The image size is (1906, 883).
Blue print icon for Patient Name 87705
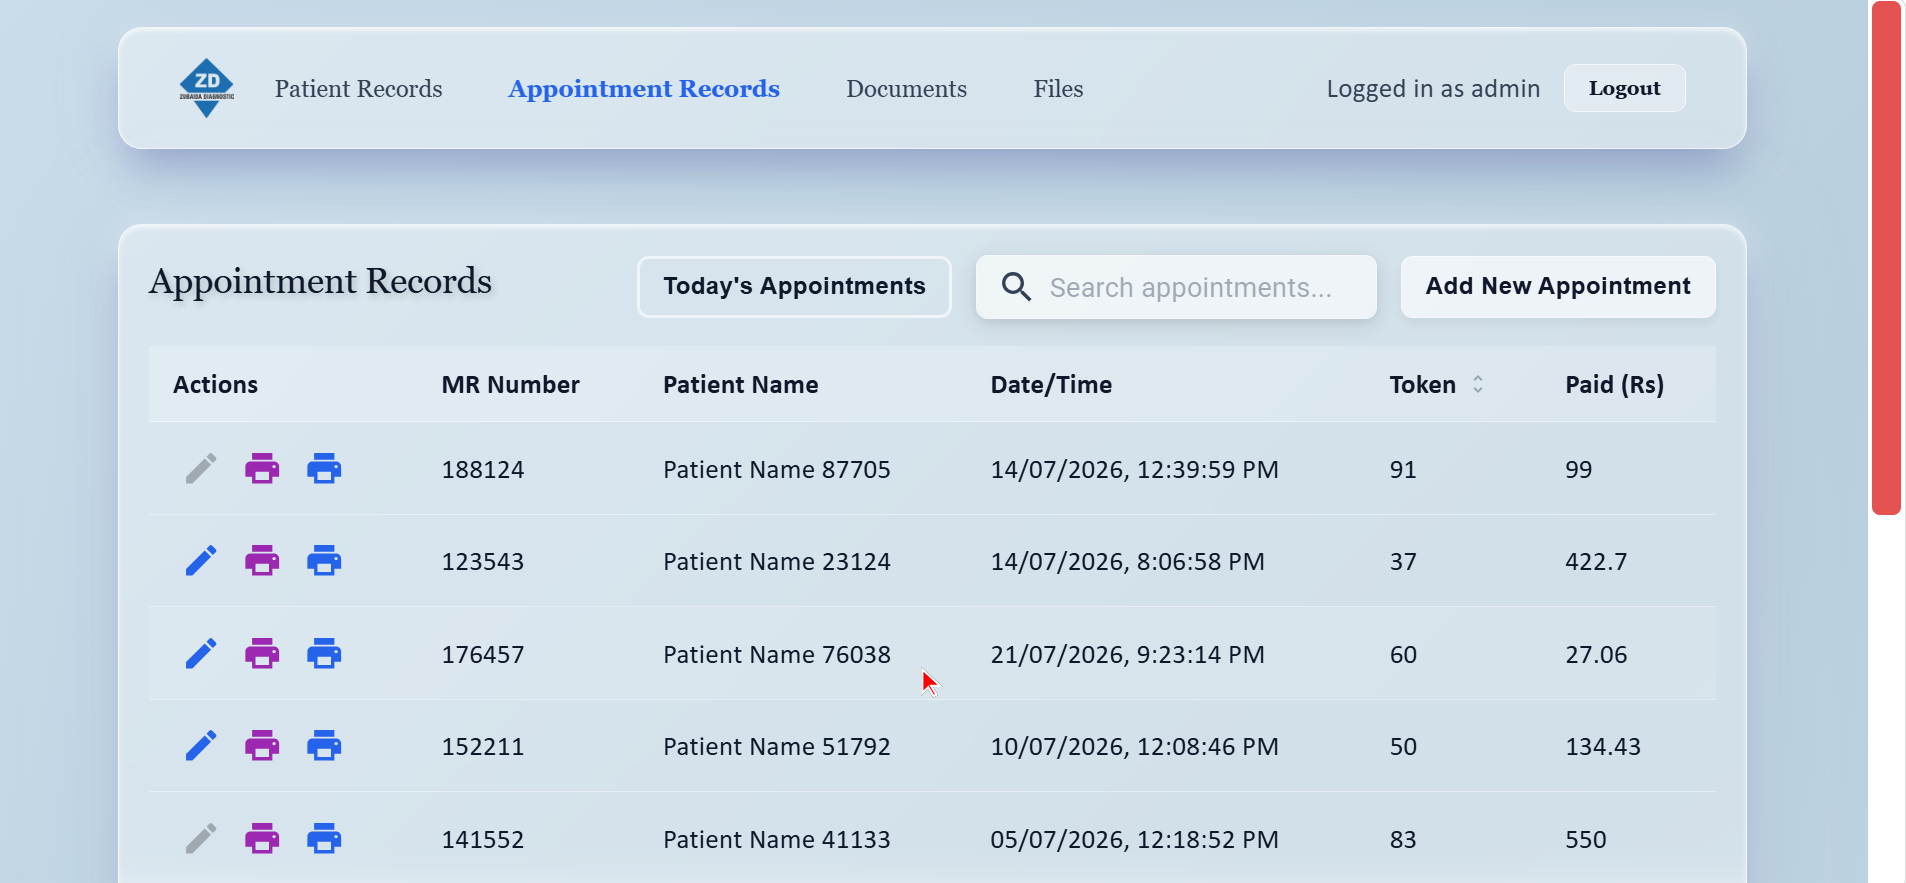(324, 469)
